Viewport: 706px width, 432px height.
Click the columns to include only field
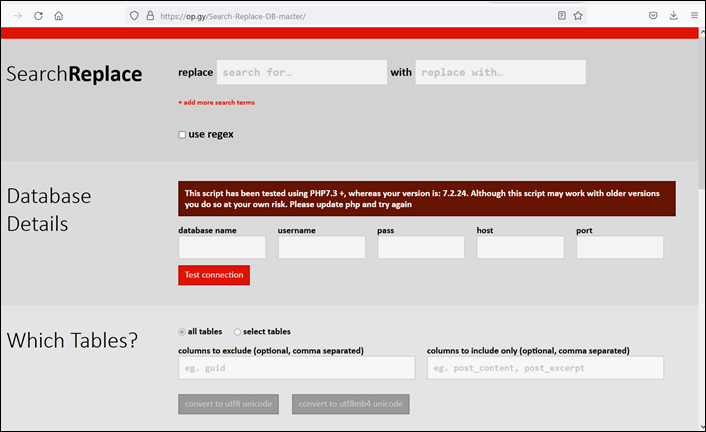pyautogui.click(x=545, y=368)
